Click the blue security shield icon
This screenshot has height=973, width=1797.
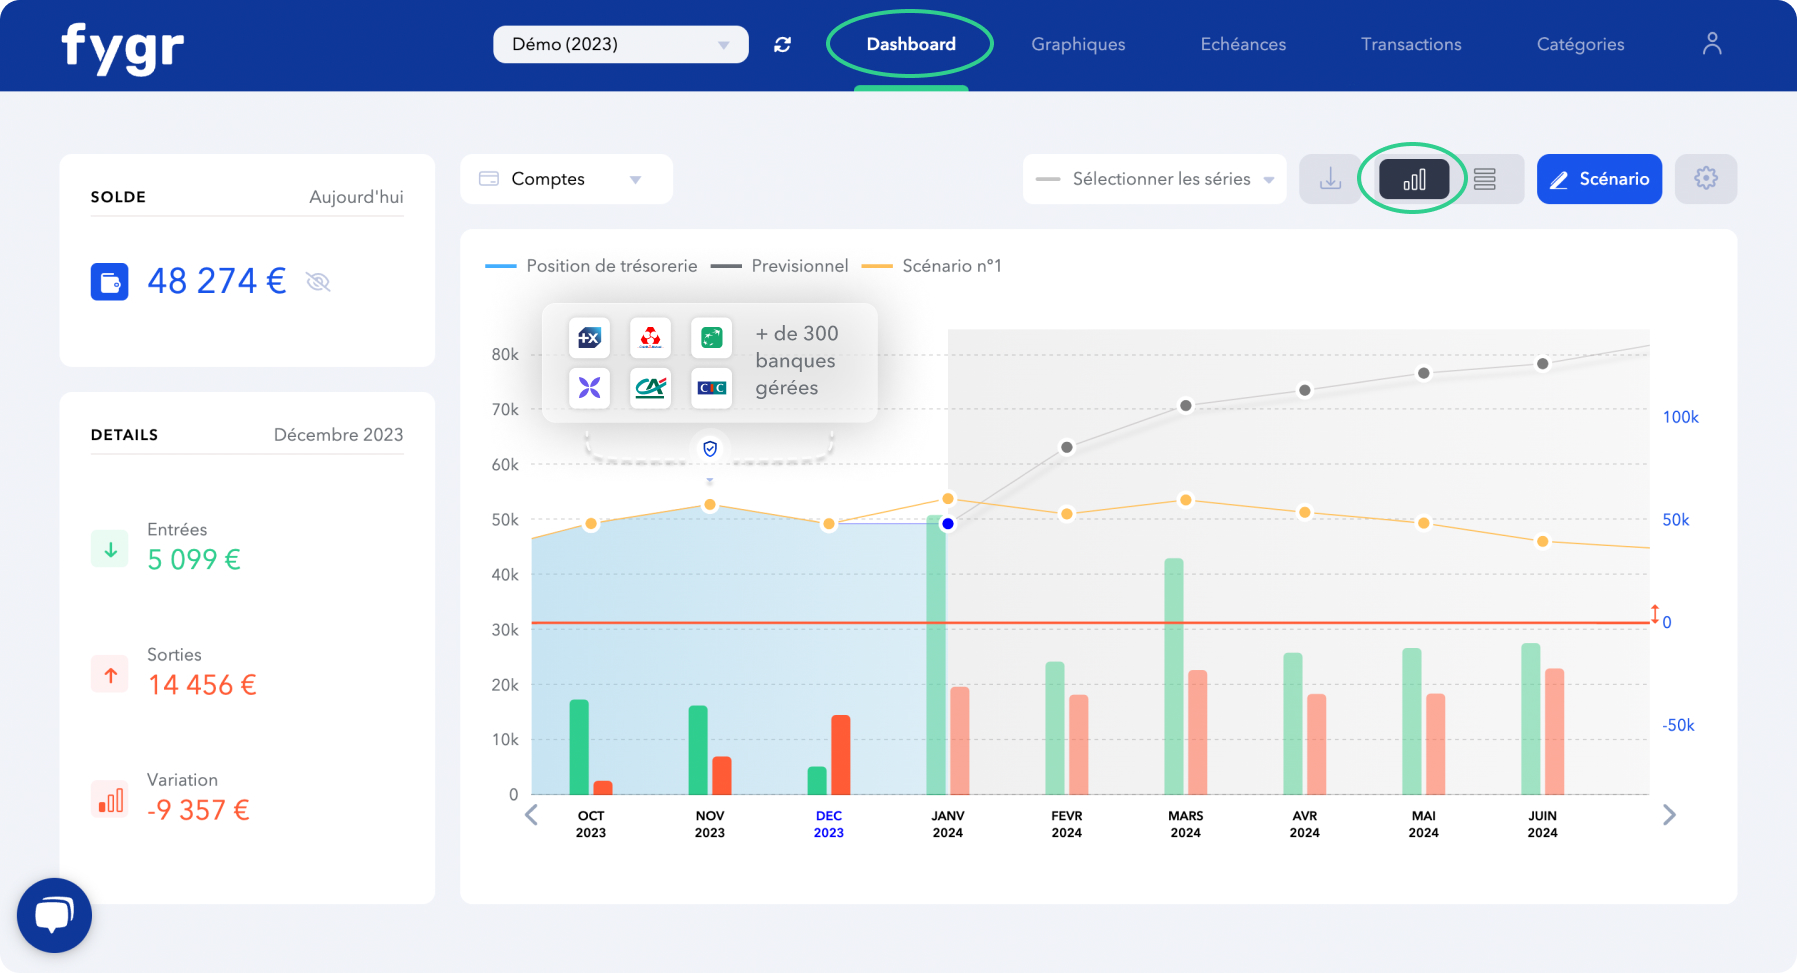tap(710, 449)
